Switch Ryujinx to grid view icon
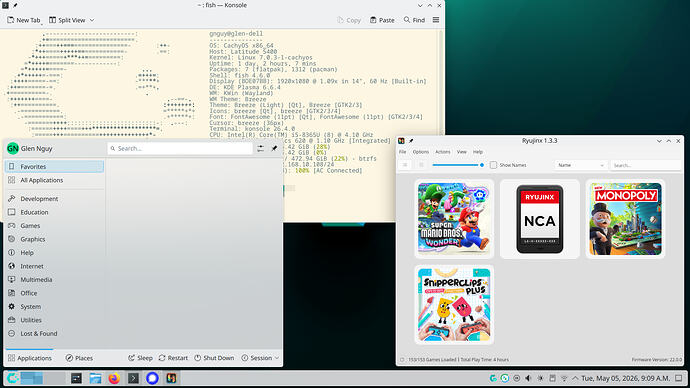This screenshot has height=388, width=690. [421, 165]
